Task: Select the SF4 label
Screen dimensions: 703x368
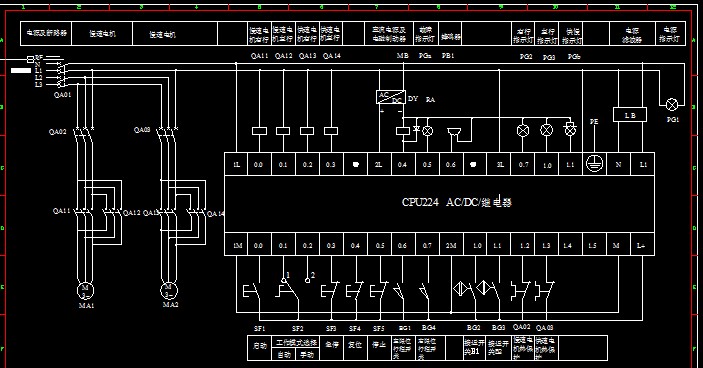Action: [355, 329]
